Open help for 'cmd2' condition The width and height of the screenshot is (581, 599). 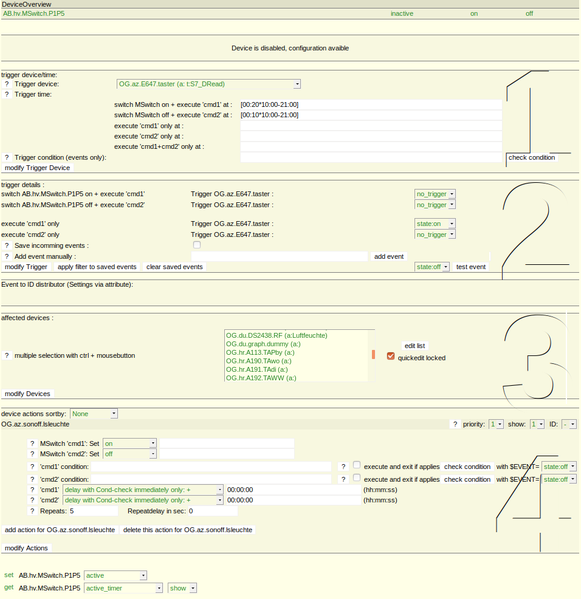click(32, 479)
